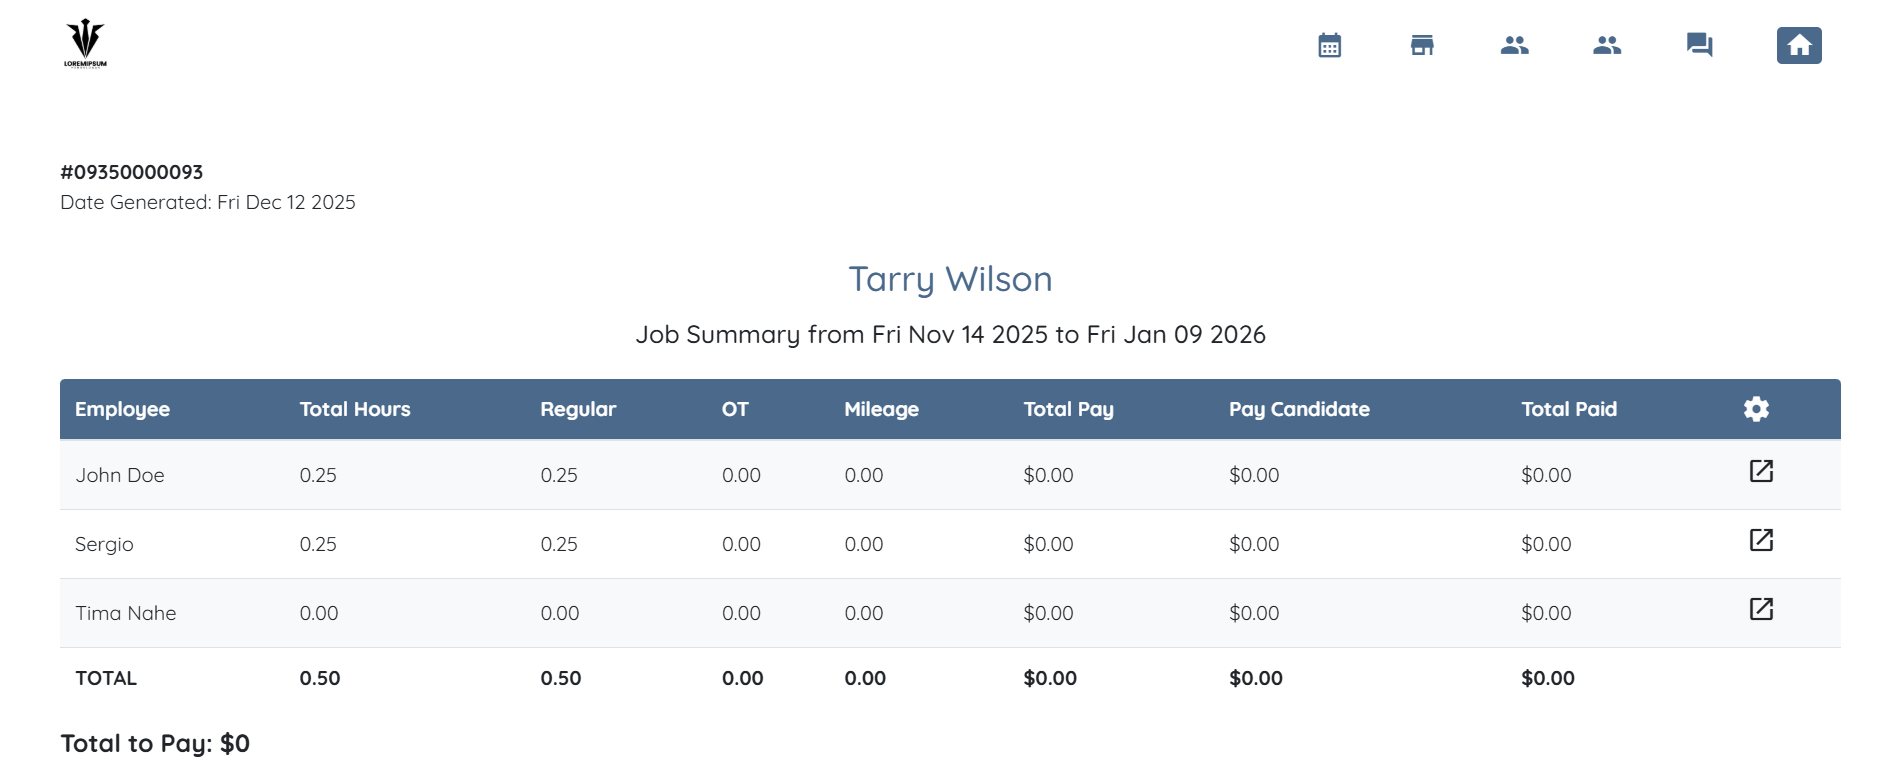Screen dimensions: 1901x768
Task: Click the Mileage column header
Action: pos(881,409)
